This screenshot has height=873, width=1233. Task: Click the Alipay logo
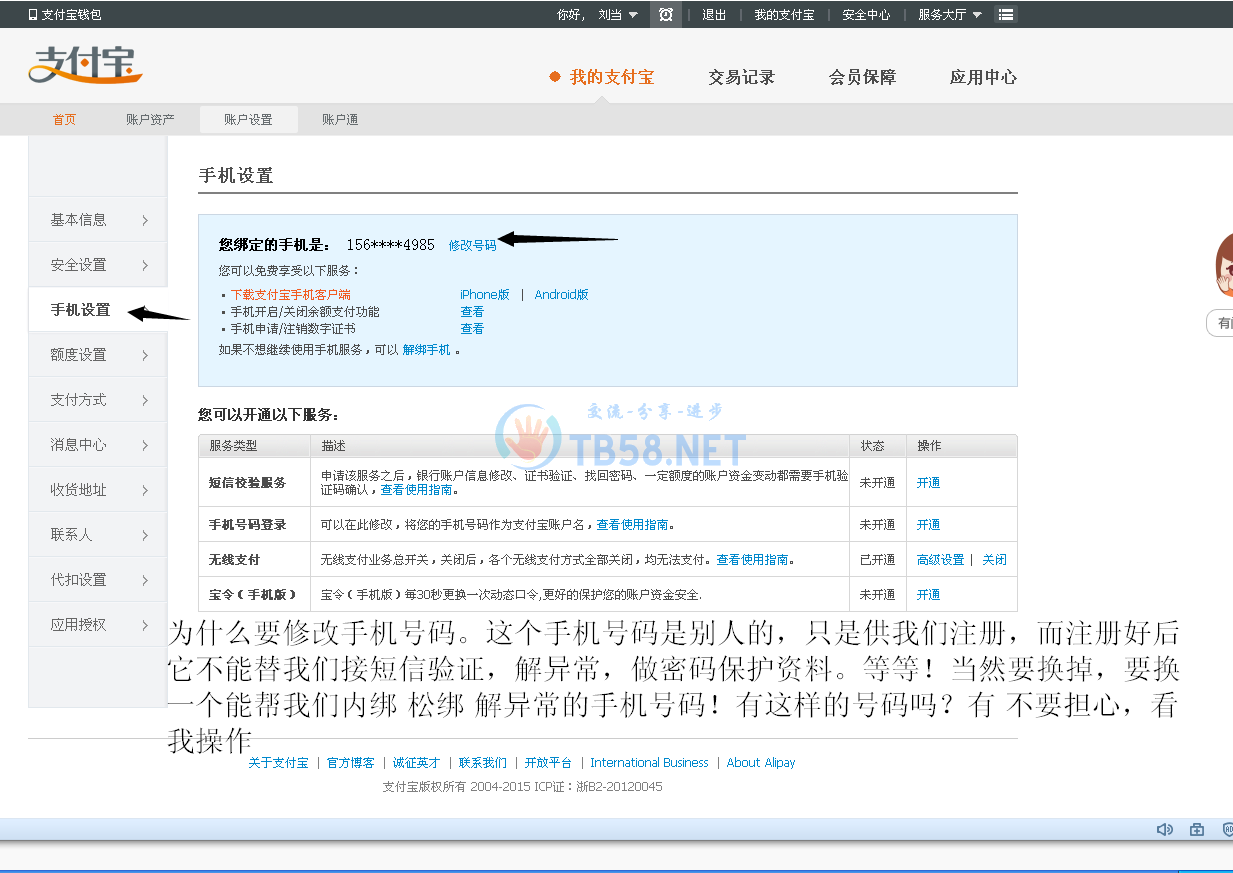85,65
